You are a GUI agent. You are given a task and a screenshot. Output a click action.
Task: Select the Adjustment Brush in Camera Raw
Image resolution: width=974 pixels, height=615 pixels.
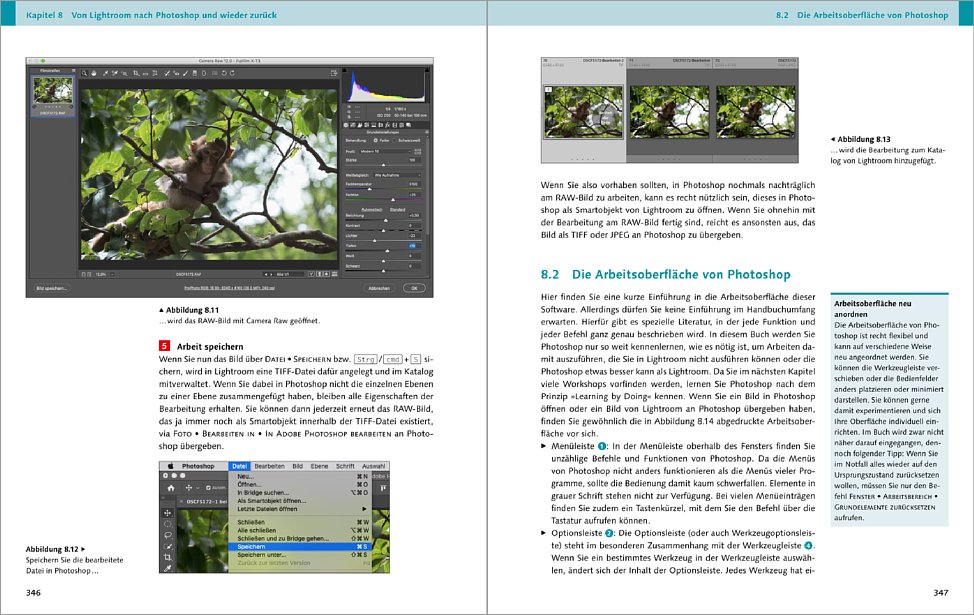pyautogui.click(x=185, y=73)
